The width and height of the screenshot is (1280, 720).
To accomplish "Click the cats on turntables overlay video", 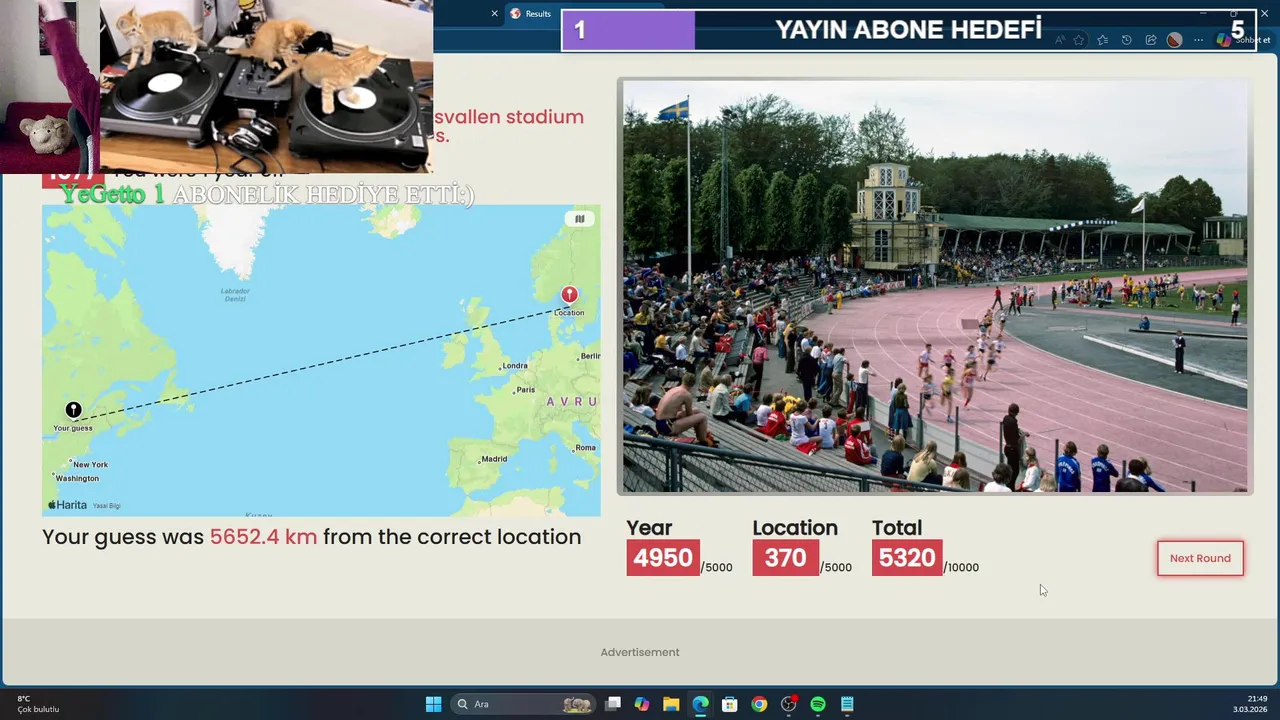I will pyautogui.click(x=266, y=86).
